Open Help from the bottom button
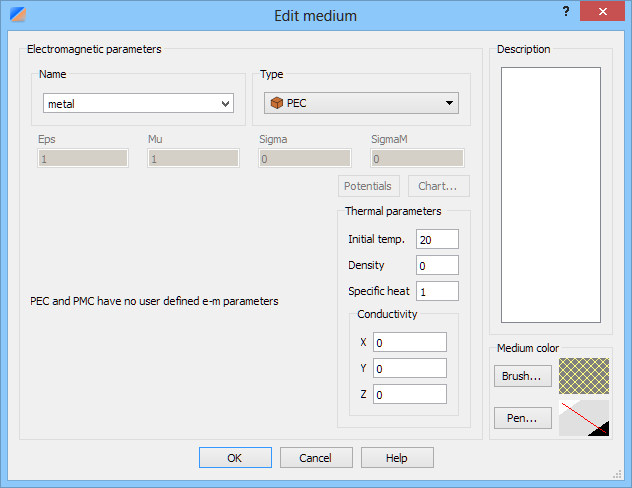Viewport: 632px width, 488px height. 397,457
